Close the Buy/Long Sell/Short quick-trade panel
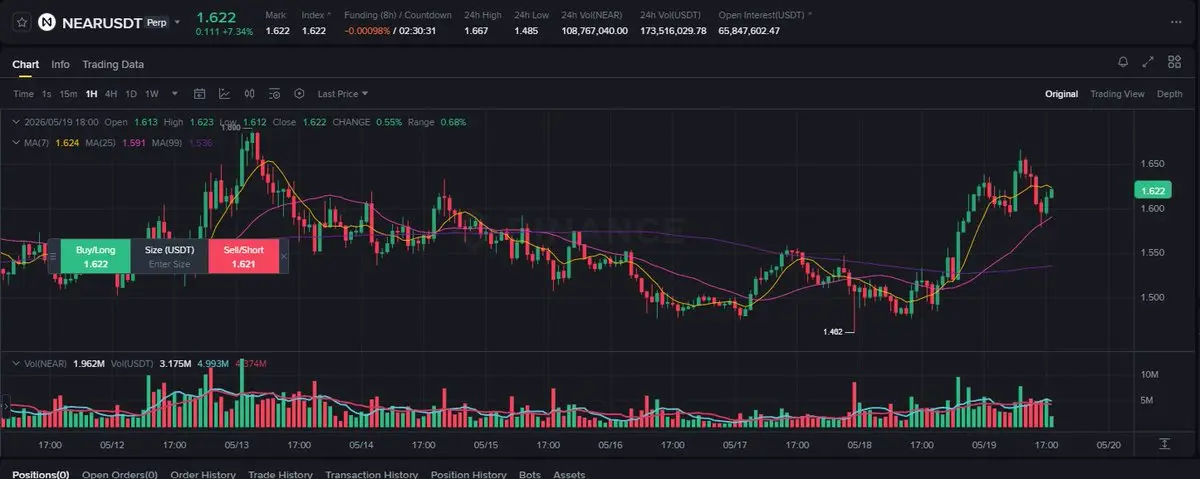The height and width of the screenshot is (479, 1200). (x=283, y=256)
